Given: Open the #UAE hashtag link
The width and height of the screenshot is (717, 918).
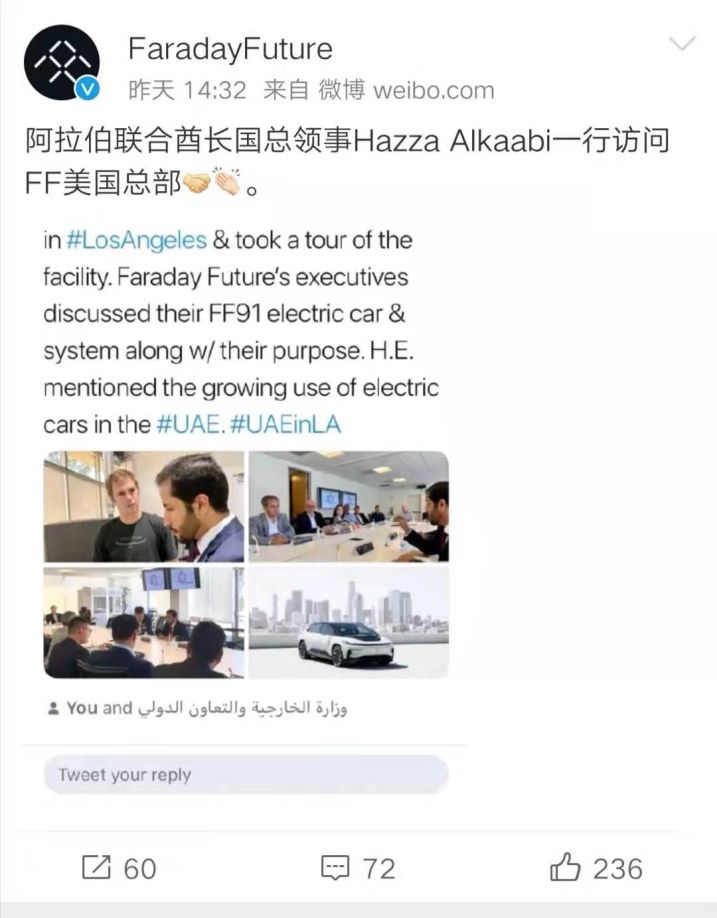Looking at the screenshot, I should (190, 424).
